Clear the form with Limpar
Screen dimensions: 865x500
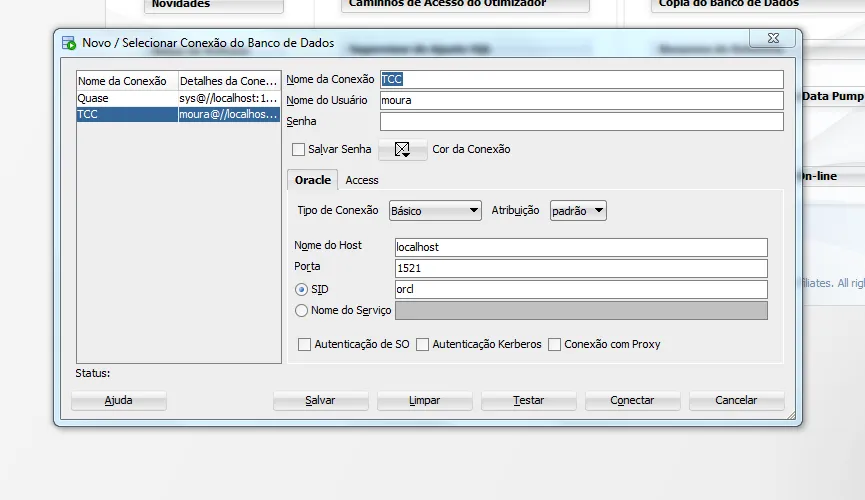pyautogui.click(x=424, y=400)
